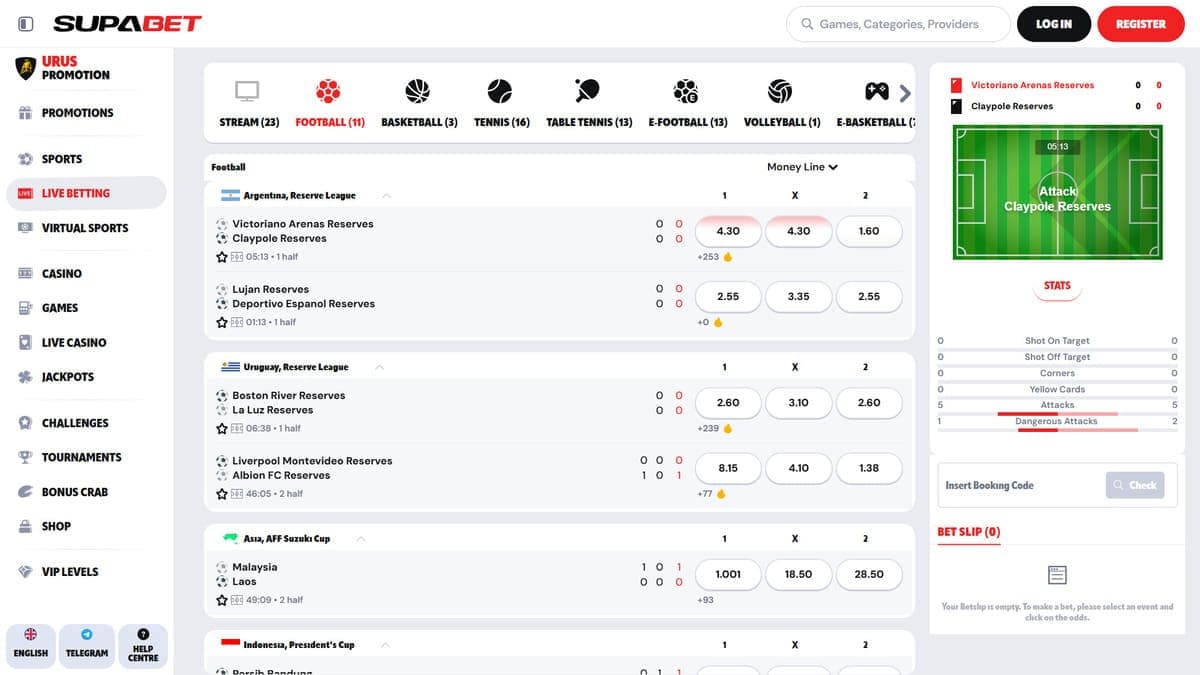Choose the Volleyball category icon
1200x675 pixels.
pyautogui.click(x=780, y=92)
